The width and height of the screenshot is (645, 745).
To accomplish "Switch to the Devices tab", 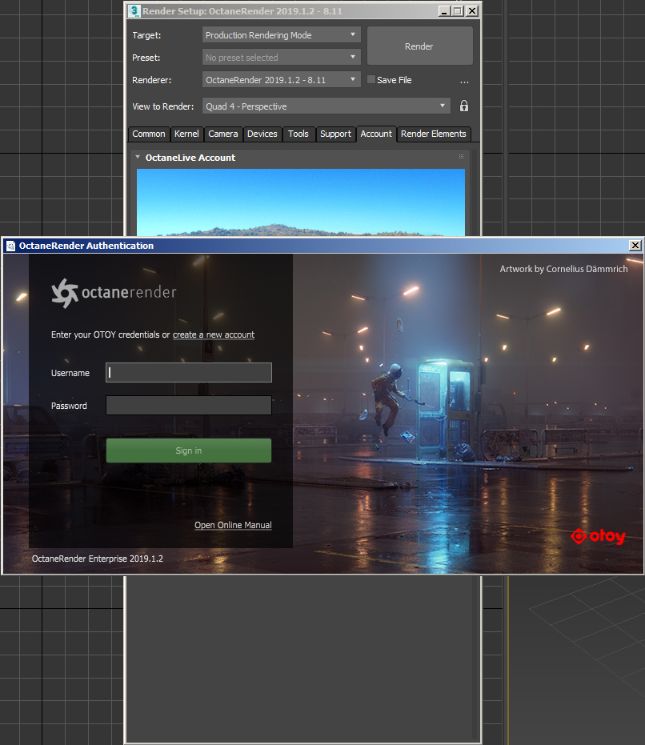I will pyautogui.click(x=262, y=134).
